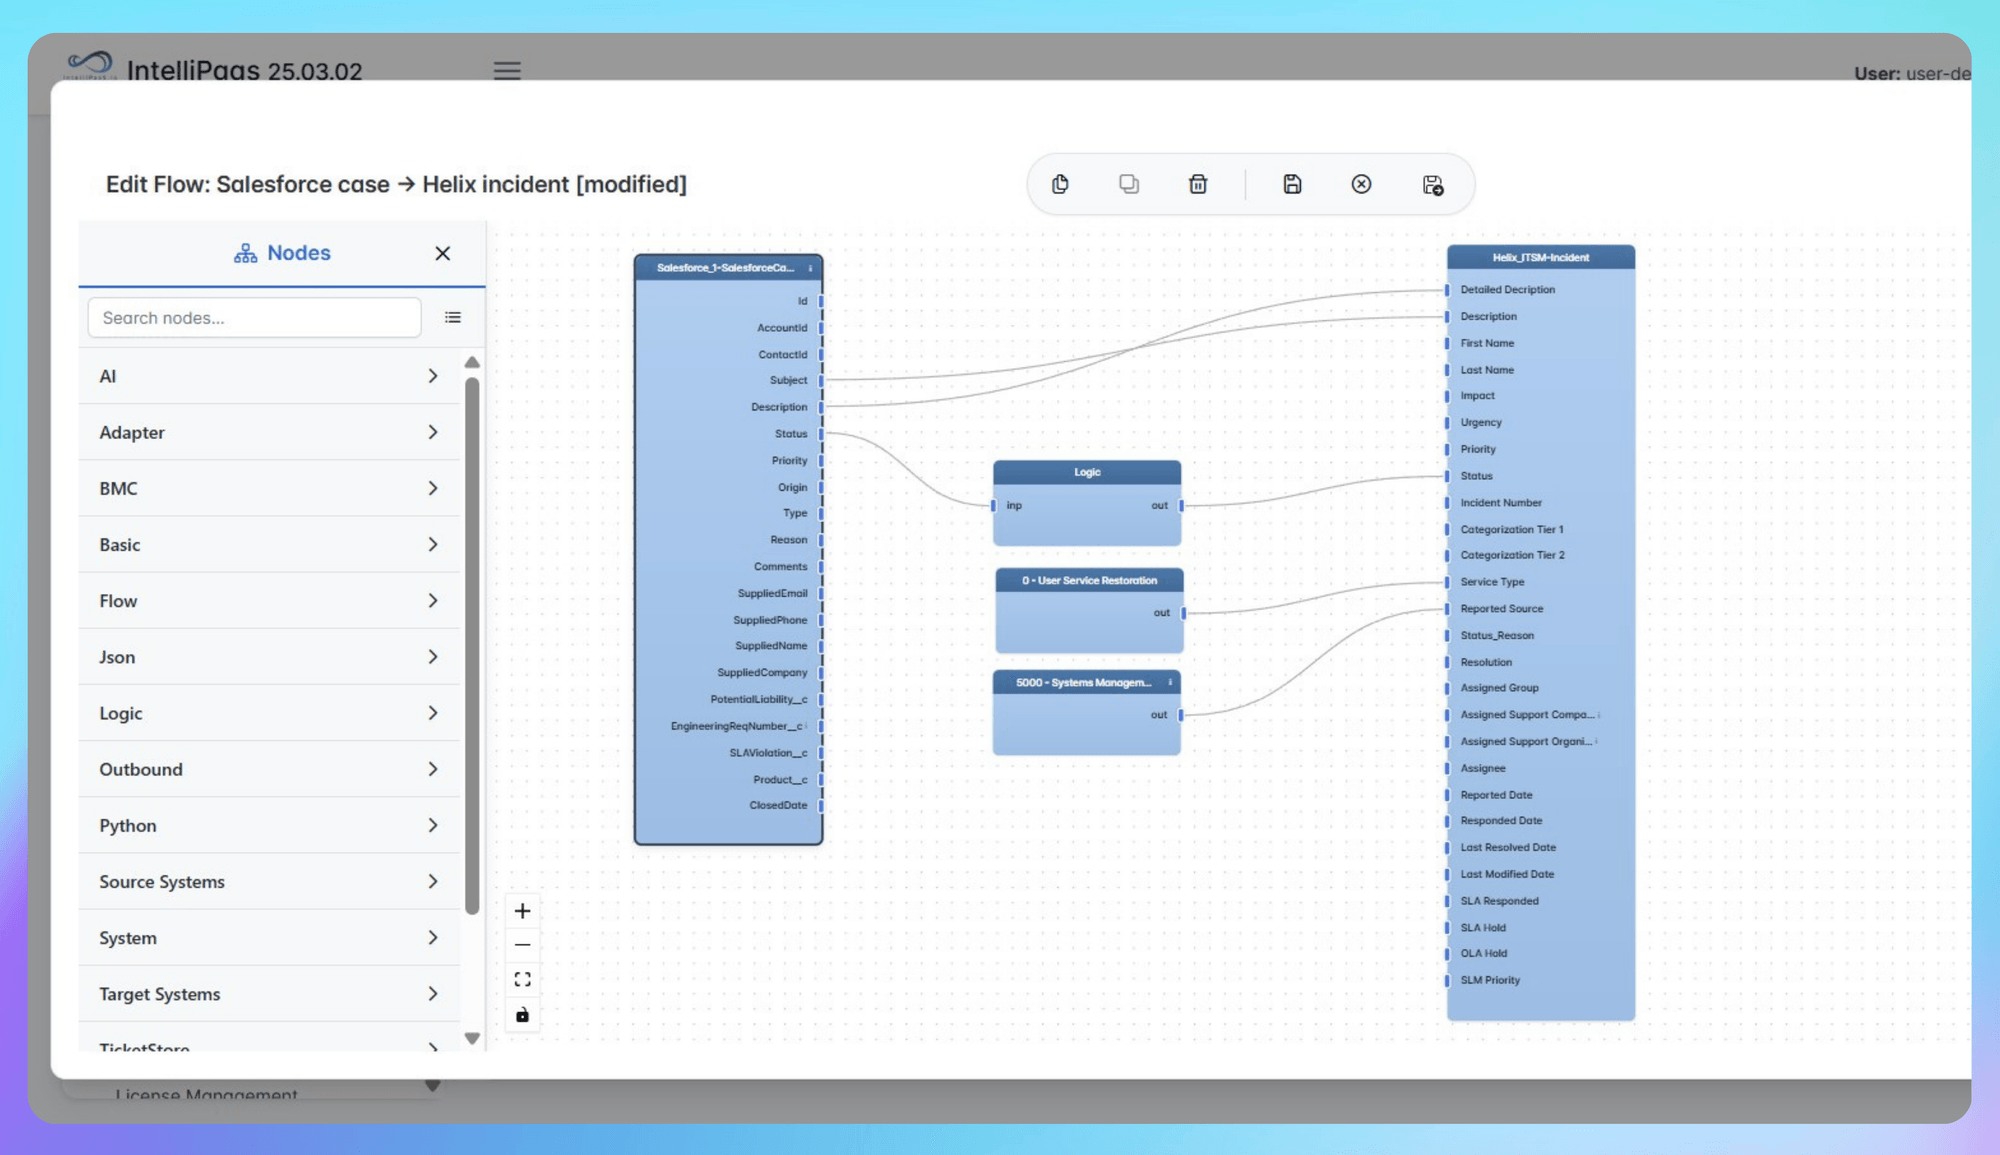Duplicate the flow with the overlapping squares icon
The height and width of the screenshot is (1155, 2000).
[x=1129, y=184]
